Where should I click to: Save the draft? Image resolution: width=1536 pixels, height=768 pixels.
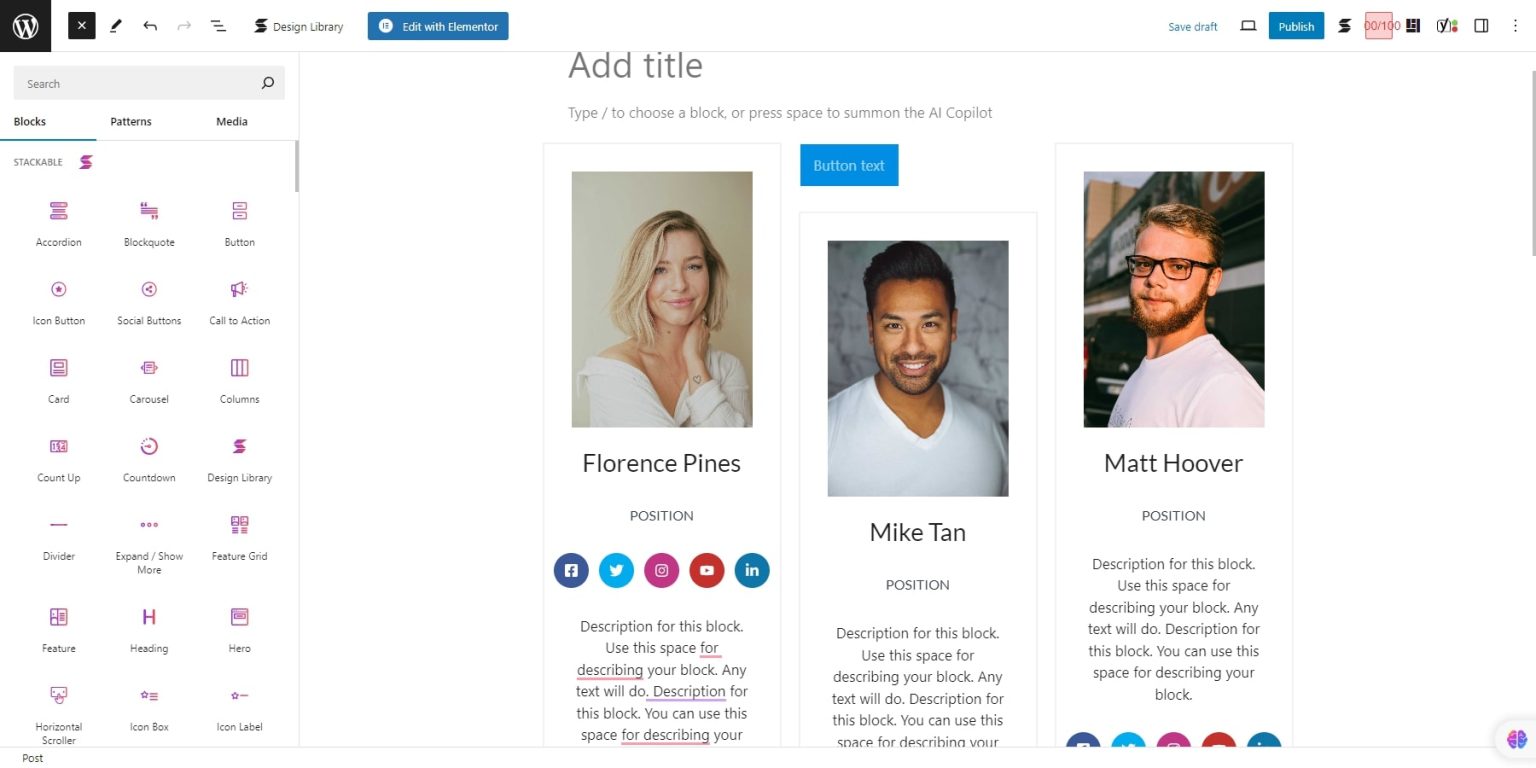point(1192,26)
